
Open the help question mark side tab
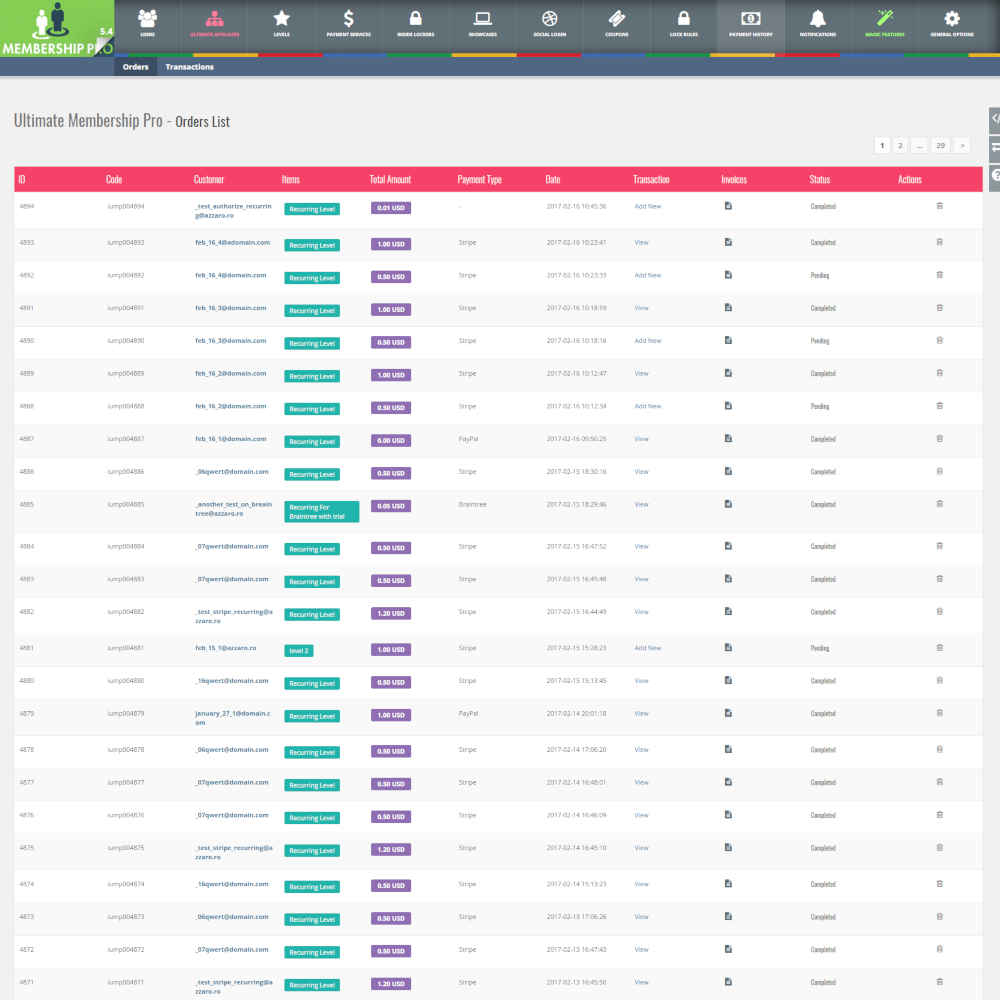(x=994, y=176)
